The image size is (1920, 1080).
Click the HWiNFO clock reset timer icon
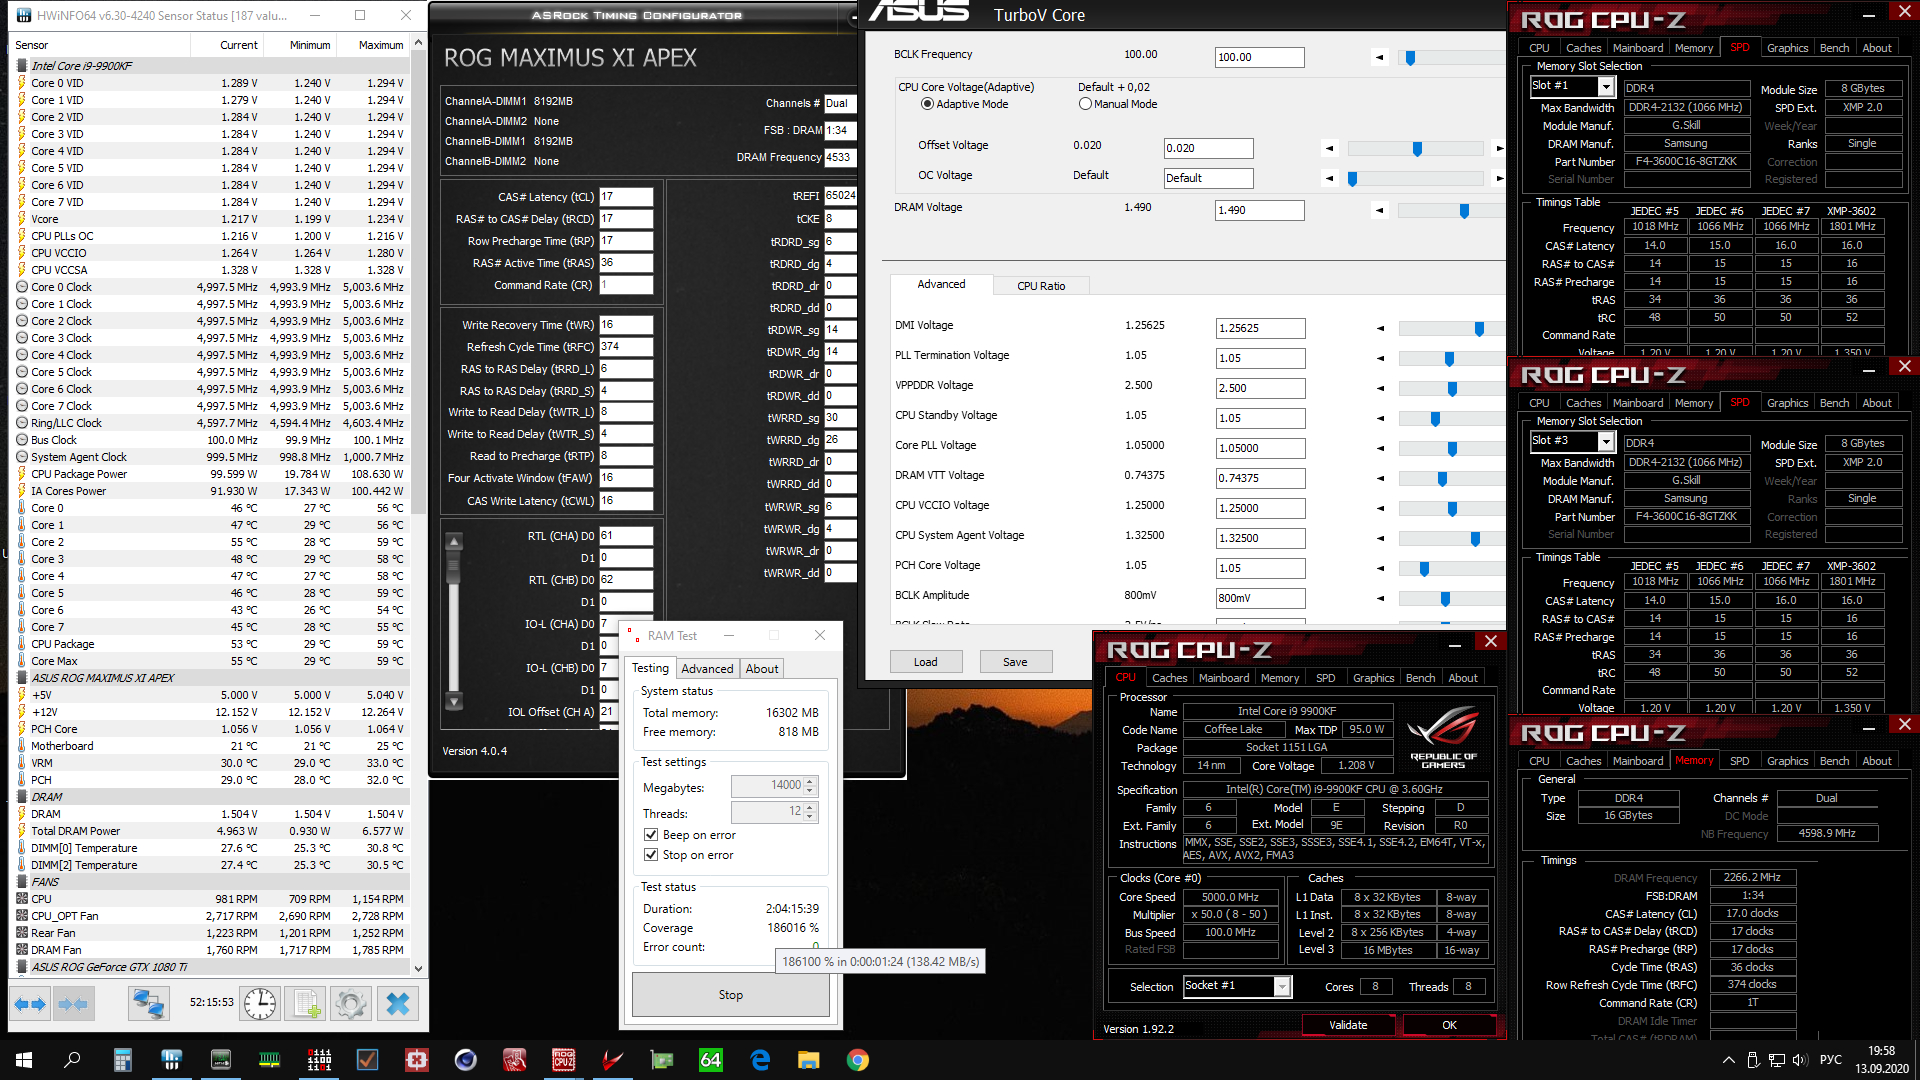260,1003
